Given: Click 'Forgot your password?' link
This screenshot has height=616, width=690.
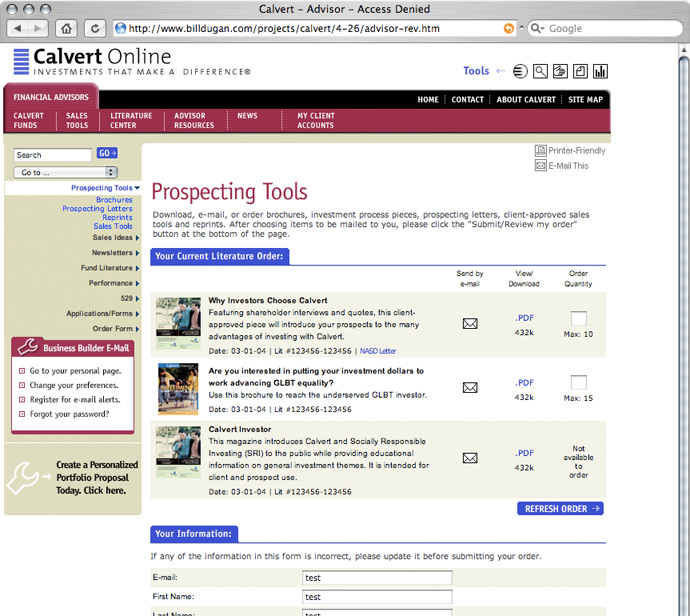Looking at the screenshot, I should point(70,414).
